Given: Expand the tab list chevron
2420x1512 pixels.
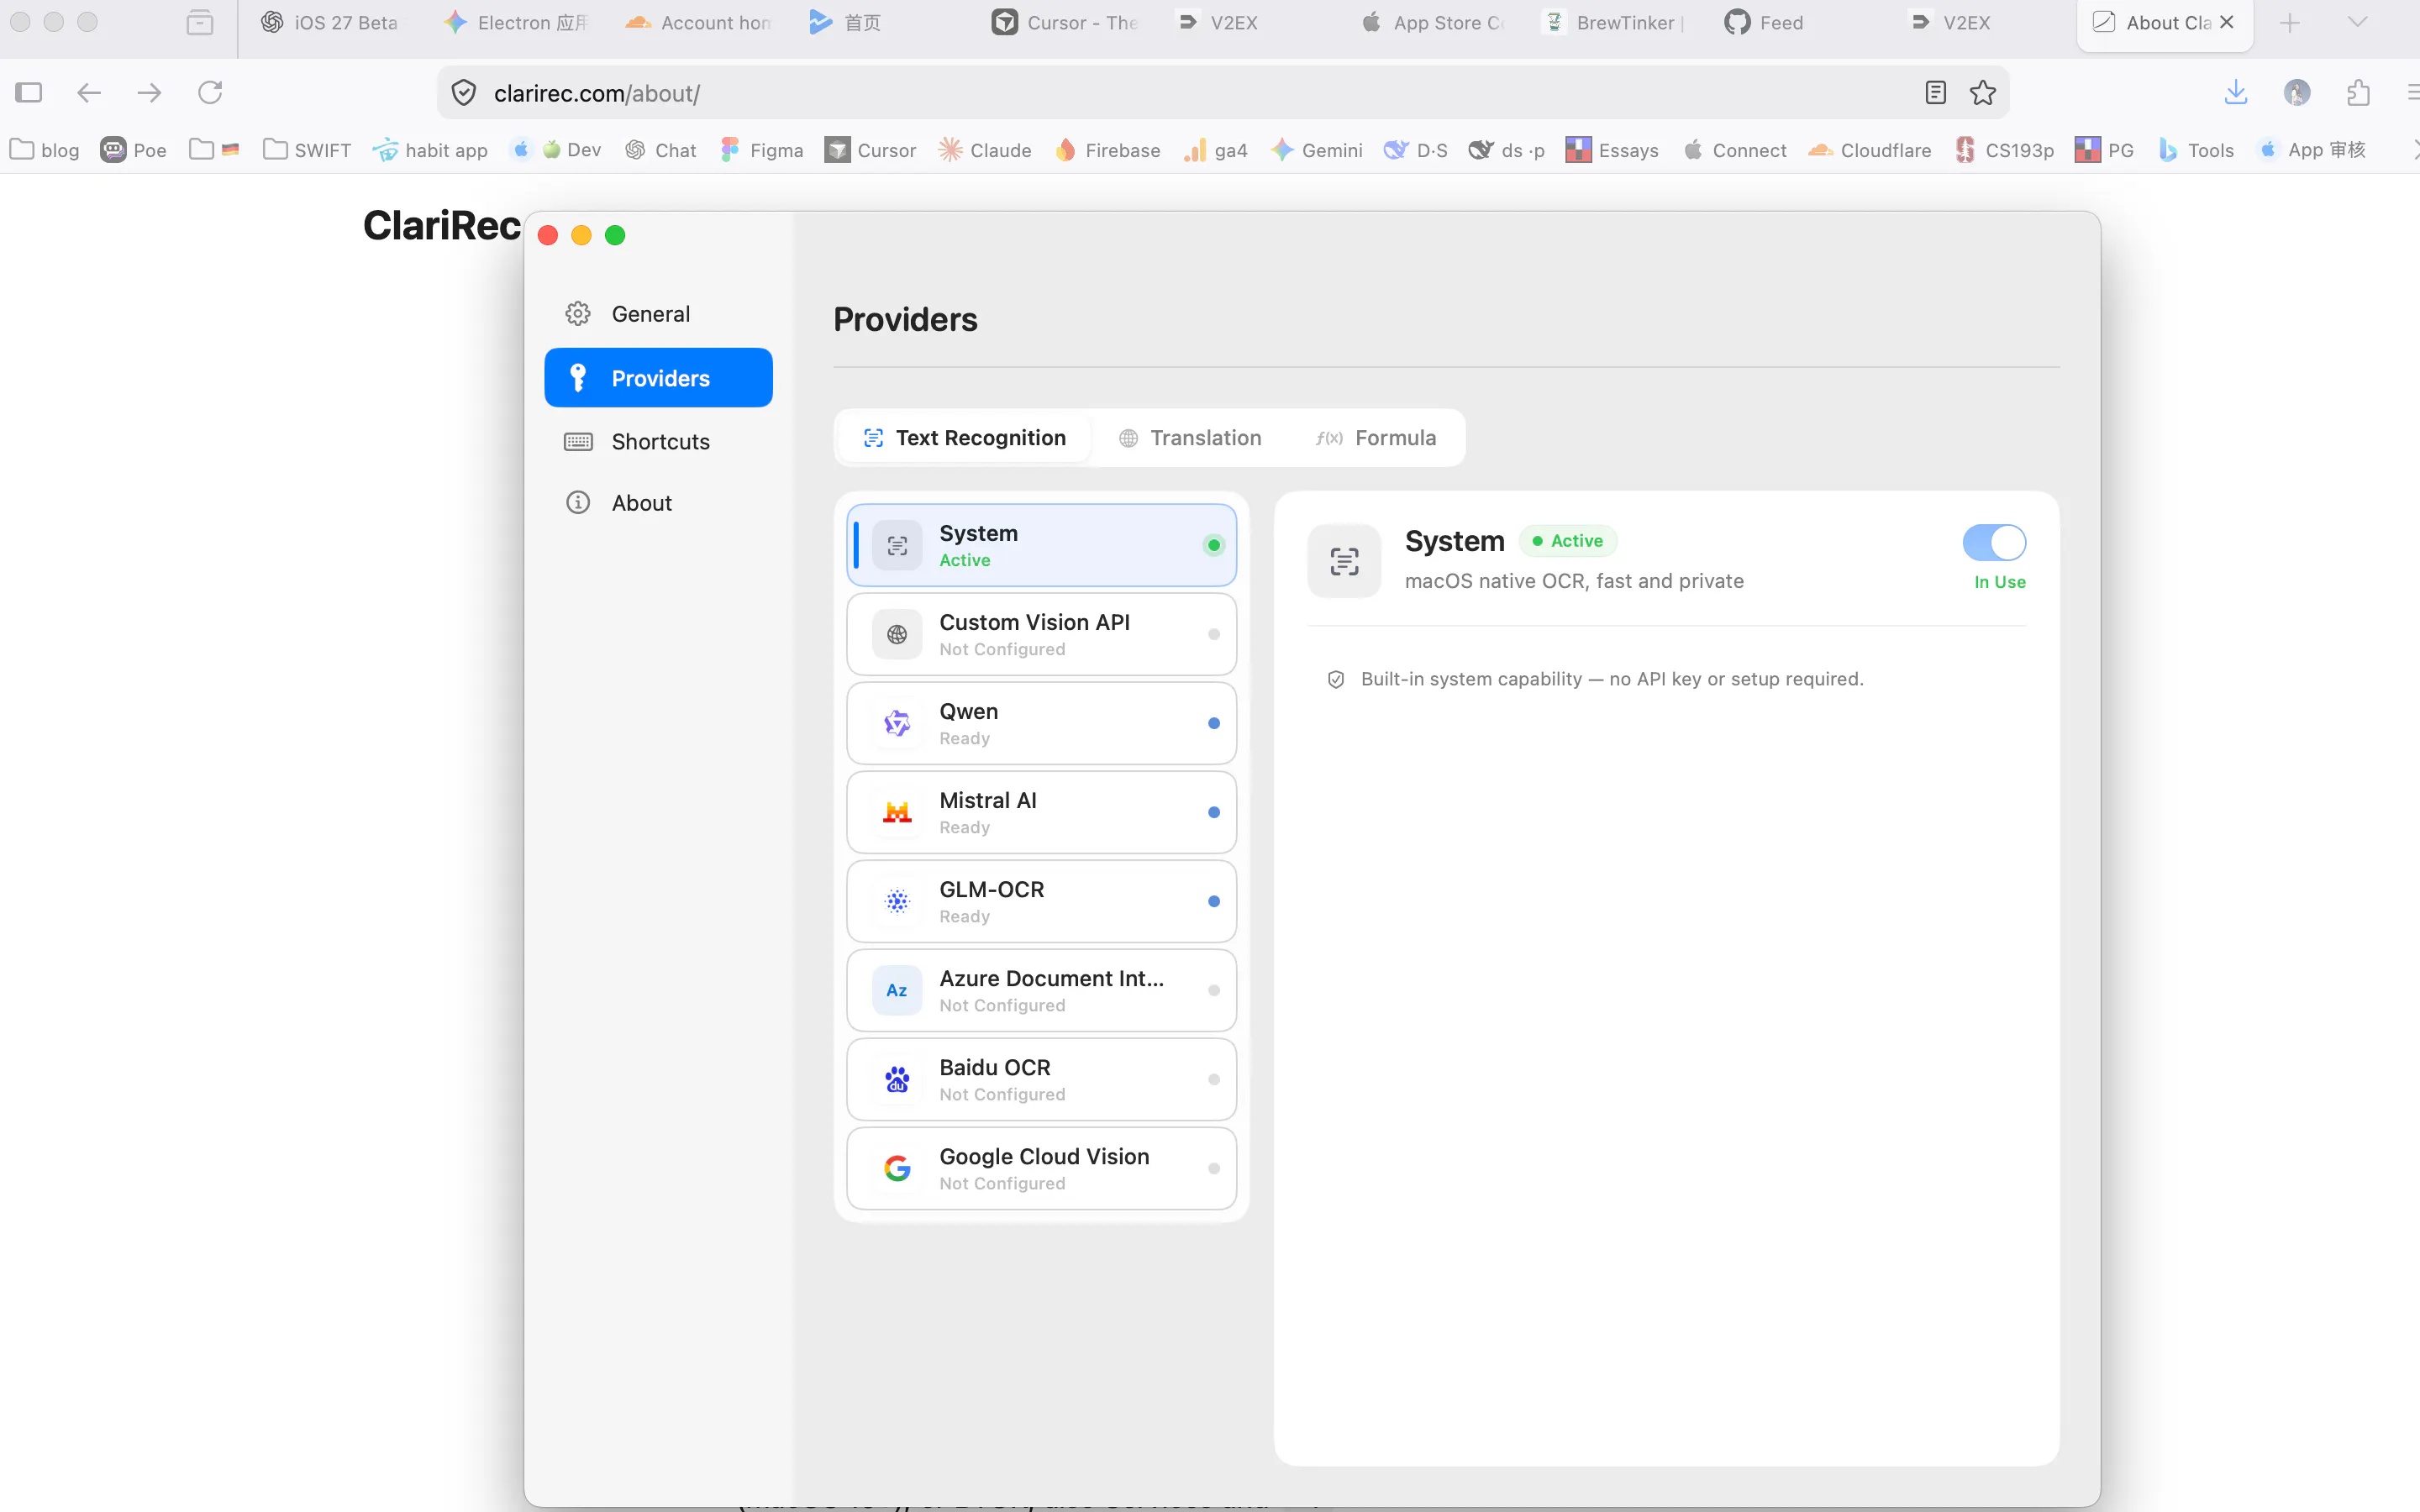Looking at the screenshot, I should click(x=2357, y=22).
